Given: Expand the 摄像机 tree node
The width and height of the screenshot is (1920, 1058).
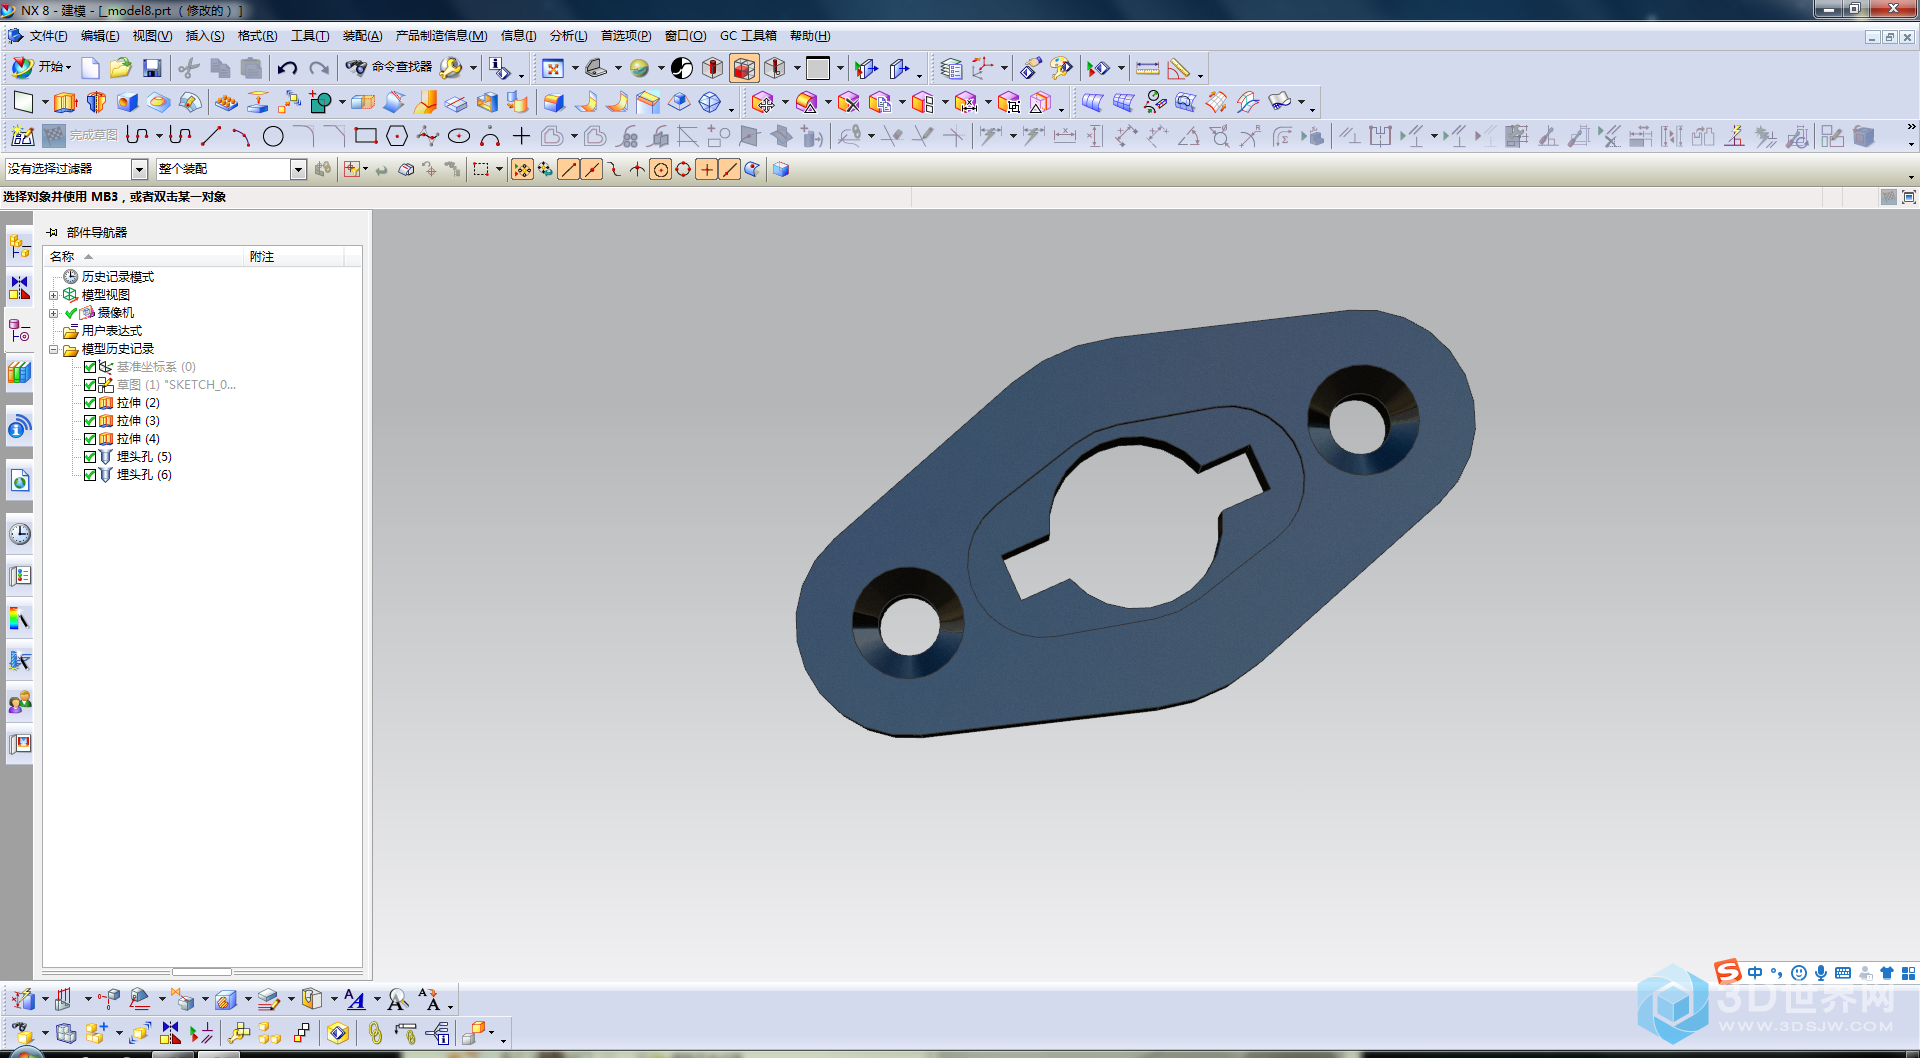Looking at the screenshot, I should [x=54, y=313].
